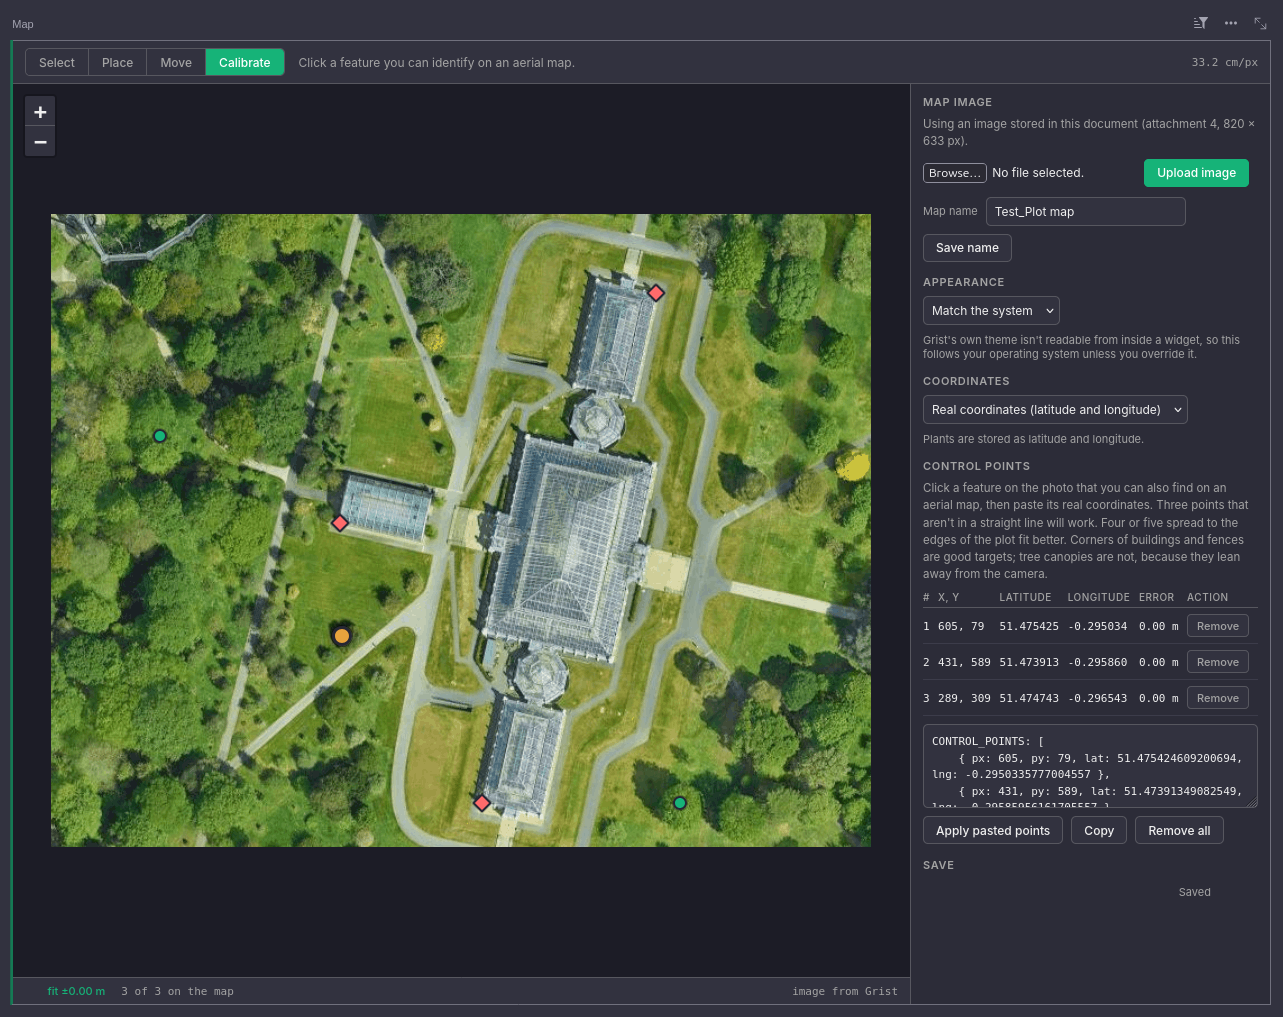This screenshot has height=1017, width=1283.
Task: Click the red diamond control point beside the small left greenhouse
Action: pyautogui.click(x=340, y=523)
